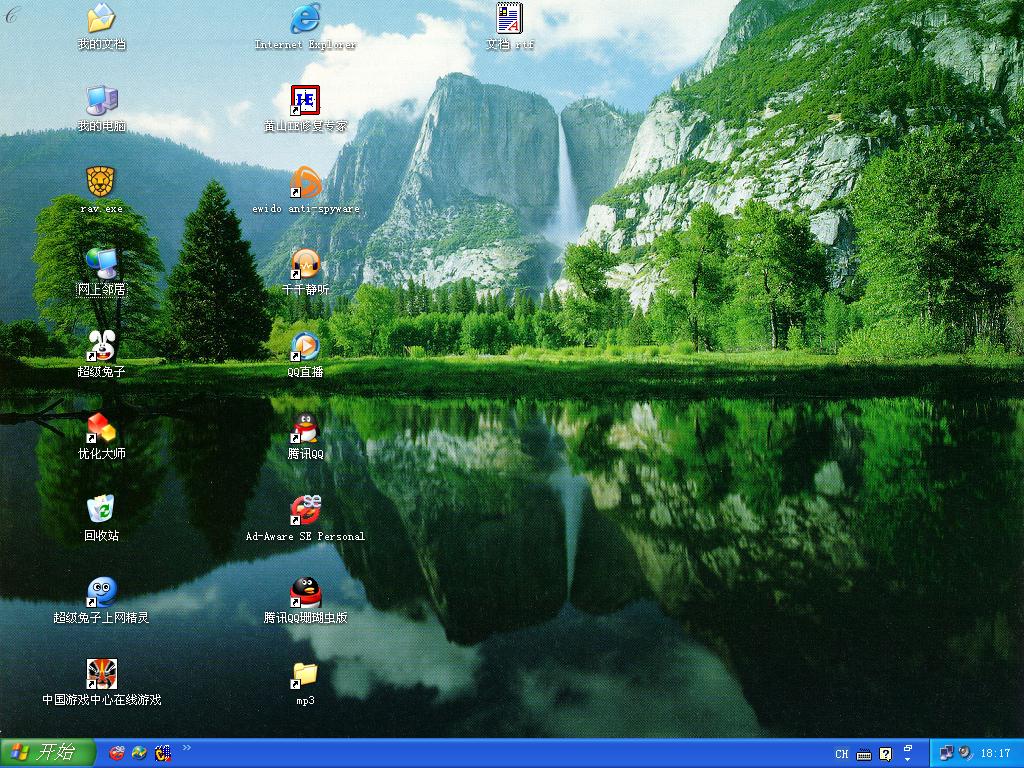Open 腾讯QQ penguin shortcut
Image resolution: width=1024 pixels, height=768 pixels.
pos(305,428)
